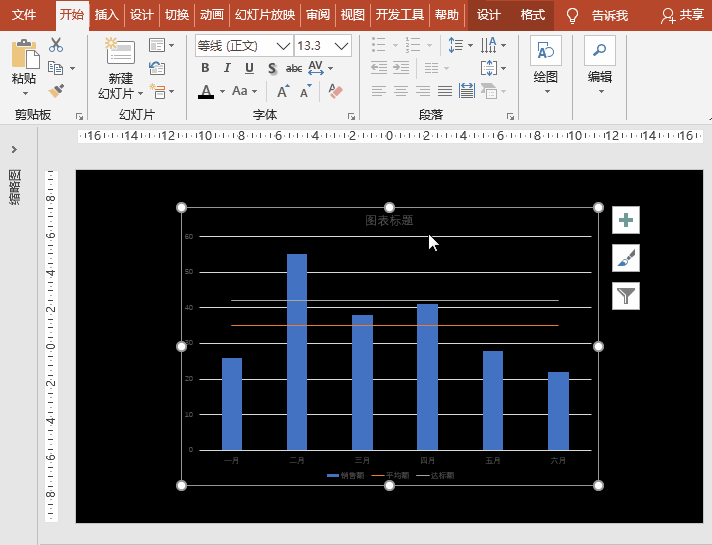
Task: Toggle text Shadow effect
Action: (x=272, y=69)
